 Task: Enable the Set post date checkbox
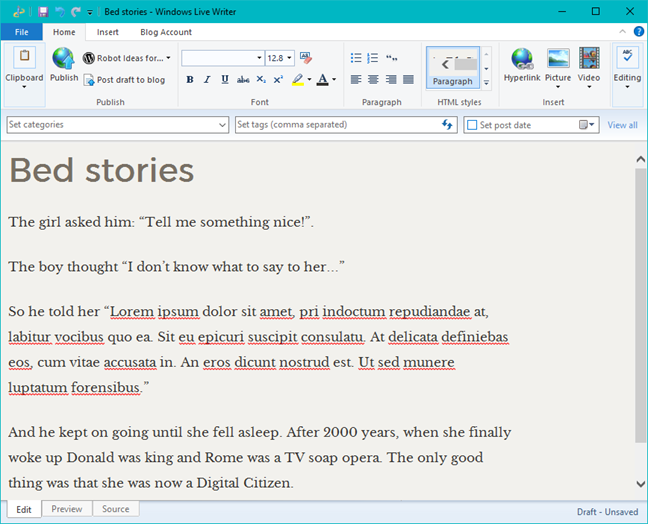(x=472, y=125)
